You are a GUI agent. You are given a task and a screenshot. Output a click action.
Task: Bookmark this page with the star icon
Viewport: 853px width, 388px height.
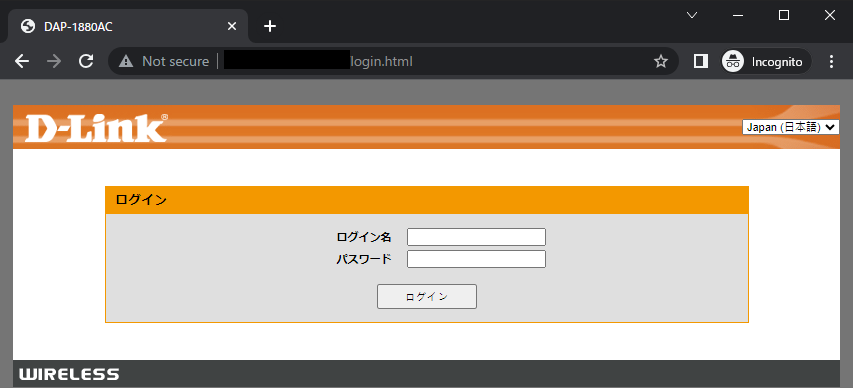(x=660, y=61)
